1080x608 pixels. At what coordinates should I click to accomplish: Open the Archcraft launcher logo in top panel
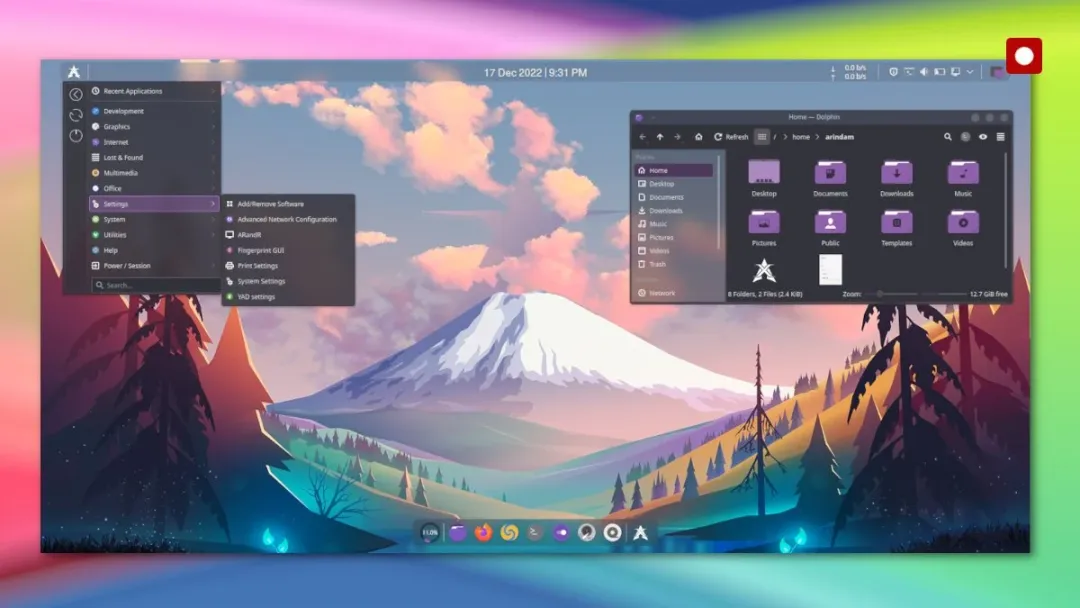coord(74,72)
